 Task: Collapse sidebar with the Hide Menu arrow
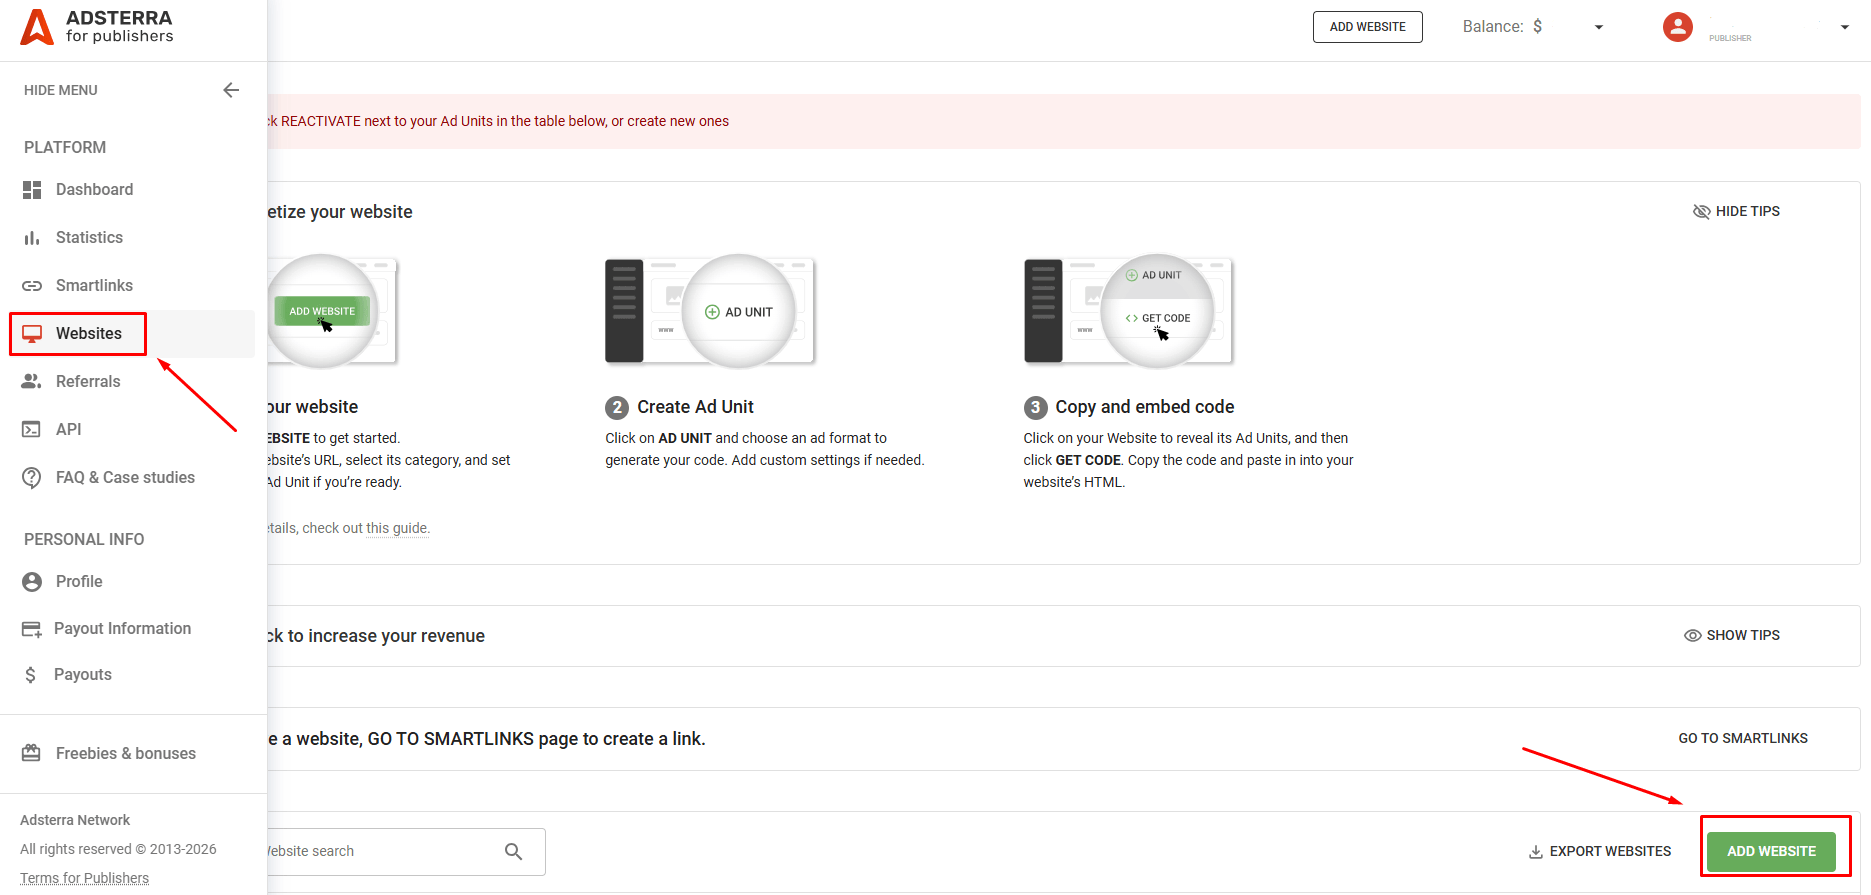tap(231, 90)
